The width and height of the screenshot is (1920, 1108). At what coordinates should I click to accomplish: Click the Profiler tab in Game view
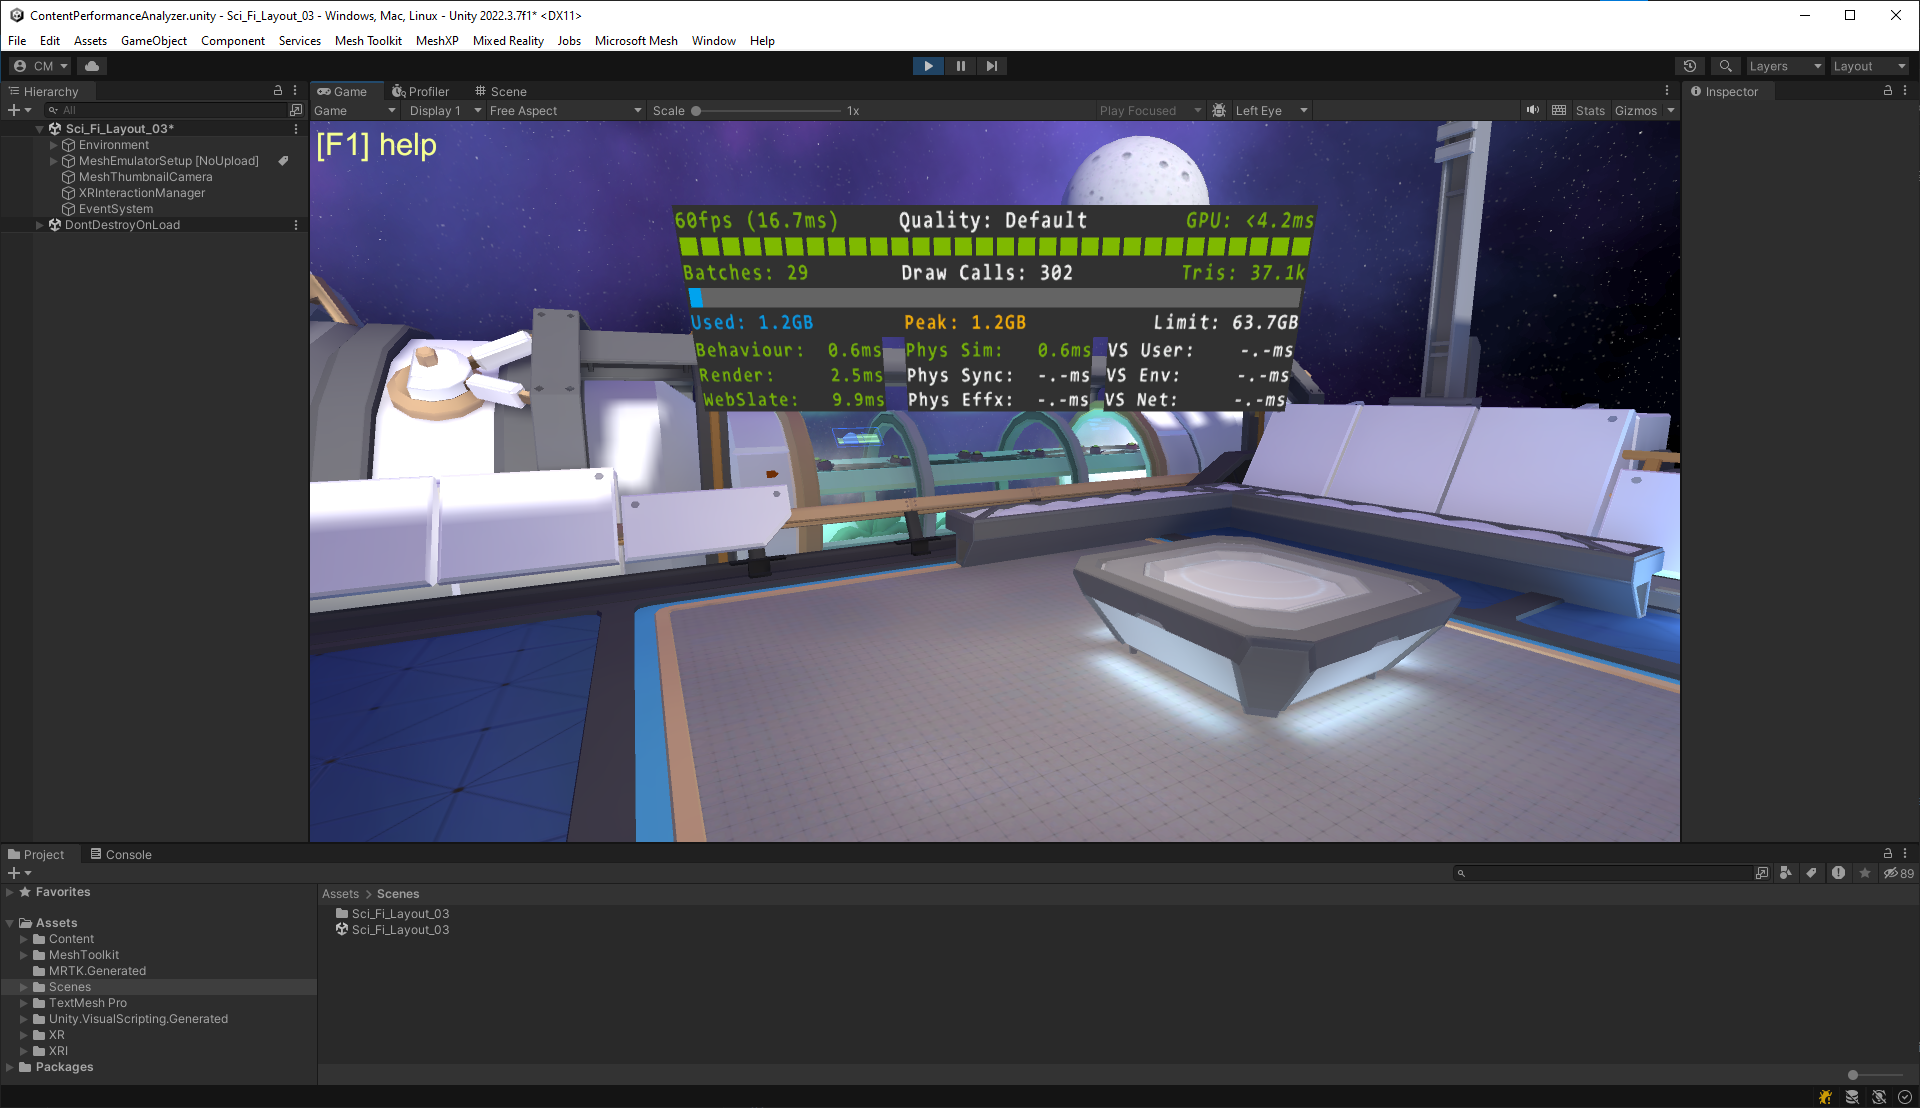pos(419,90)
